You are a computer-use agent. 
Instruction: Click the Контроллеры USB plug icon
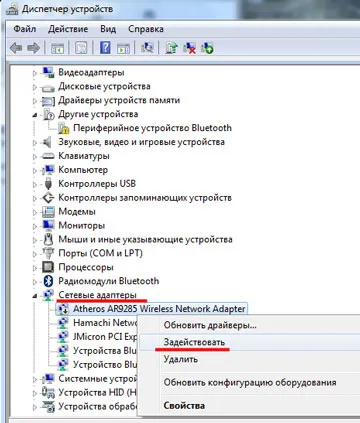[48, 184]
